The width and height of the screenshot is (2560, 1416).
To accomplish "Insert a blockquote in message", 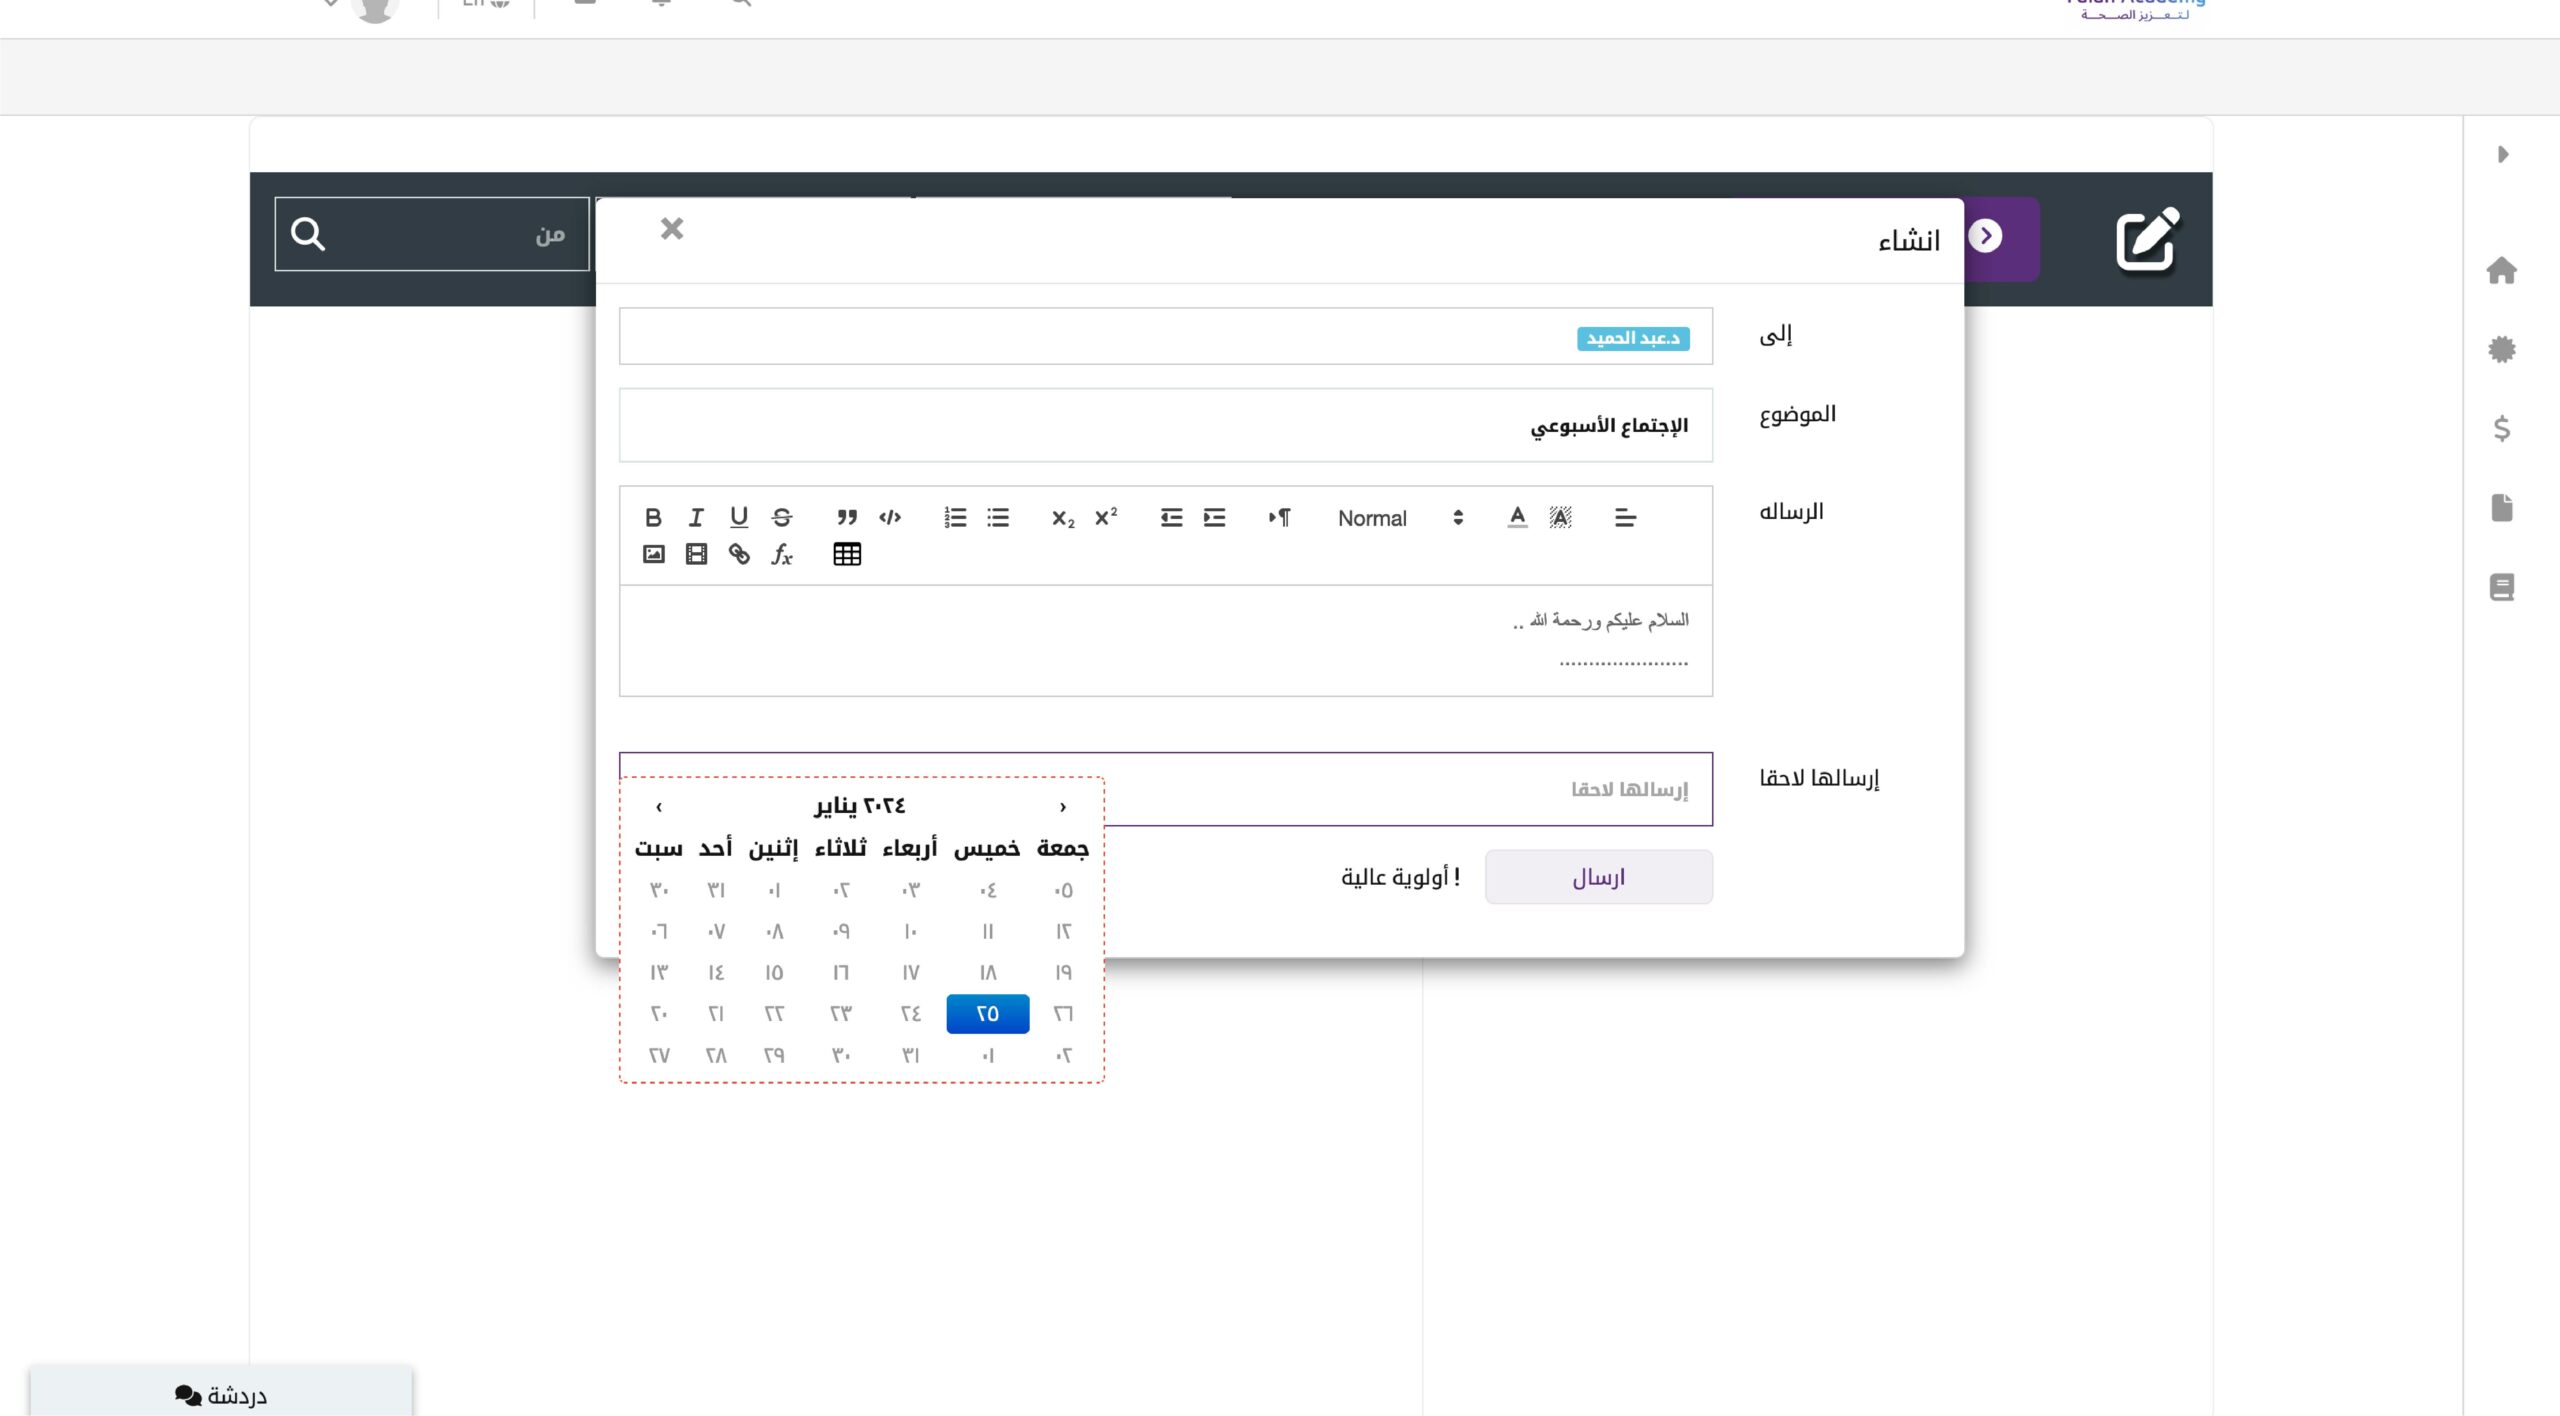I will [x=847, y=517].
